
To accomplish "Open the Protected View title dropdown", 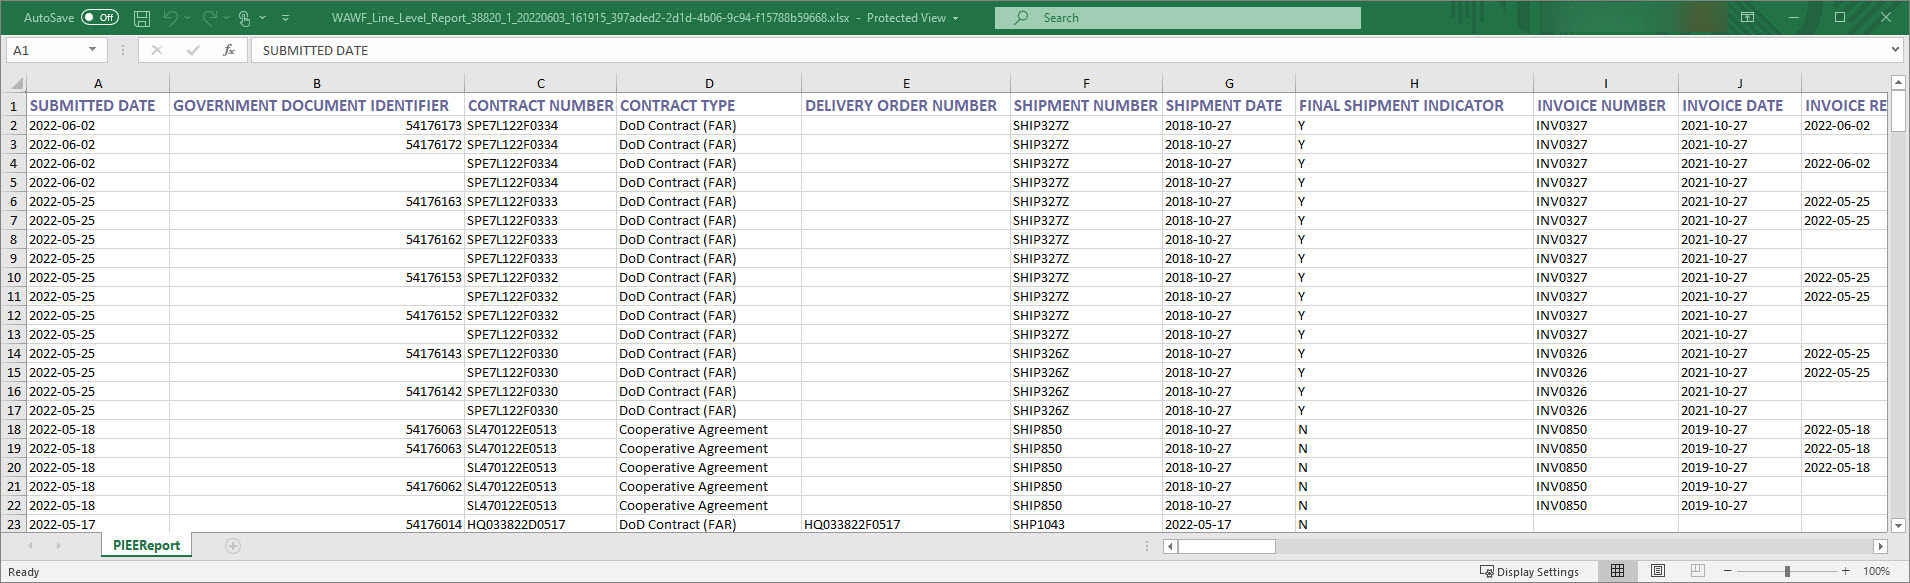I will coord(955,18).
